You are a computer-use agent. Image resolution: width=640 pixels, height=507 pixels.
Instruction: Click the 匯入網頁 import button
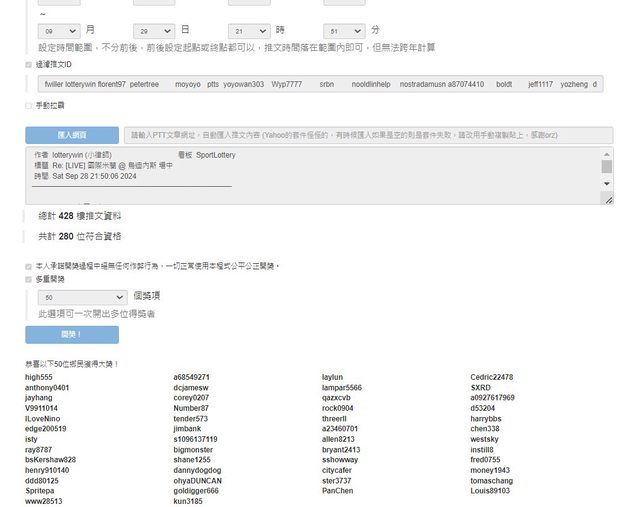click(x=71, y=135)
